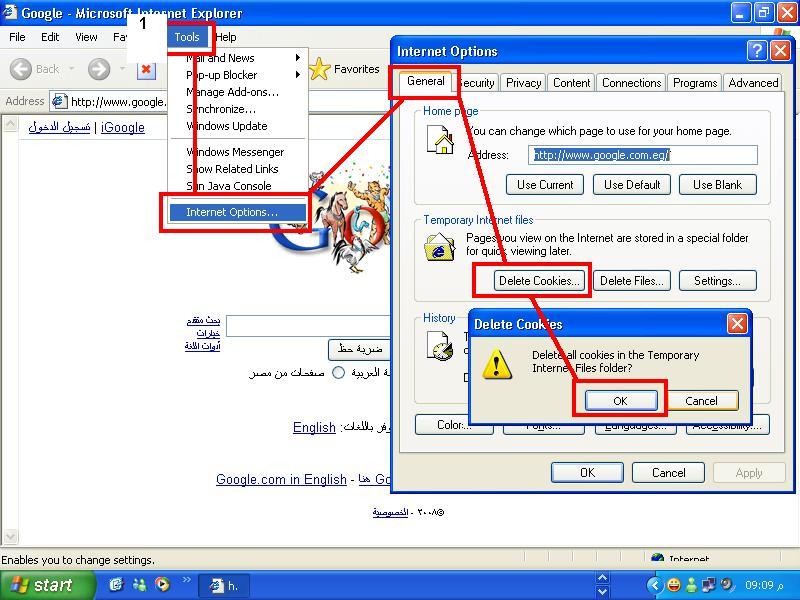Click the Use Default button
800x600 pixels.
pos(632,185)
